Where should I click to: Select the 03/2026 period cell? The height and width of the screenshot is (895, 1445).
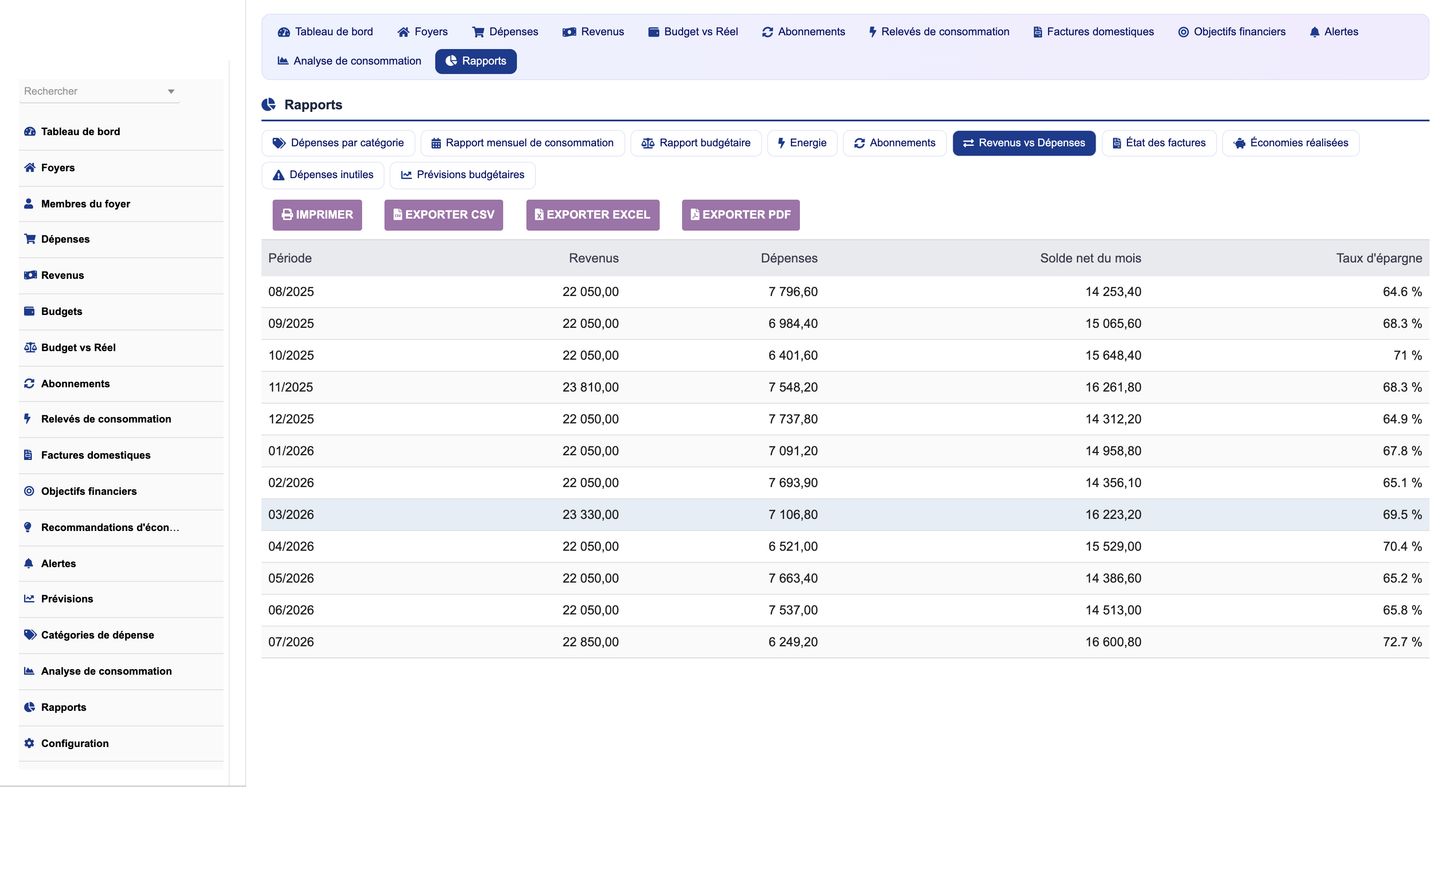tap(291, 515)
